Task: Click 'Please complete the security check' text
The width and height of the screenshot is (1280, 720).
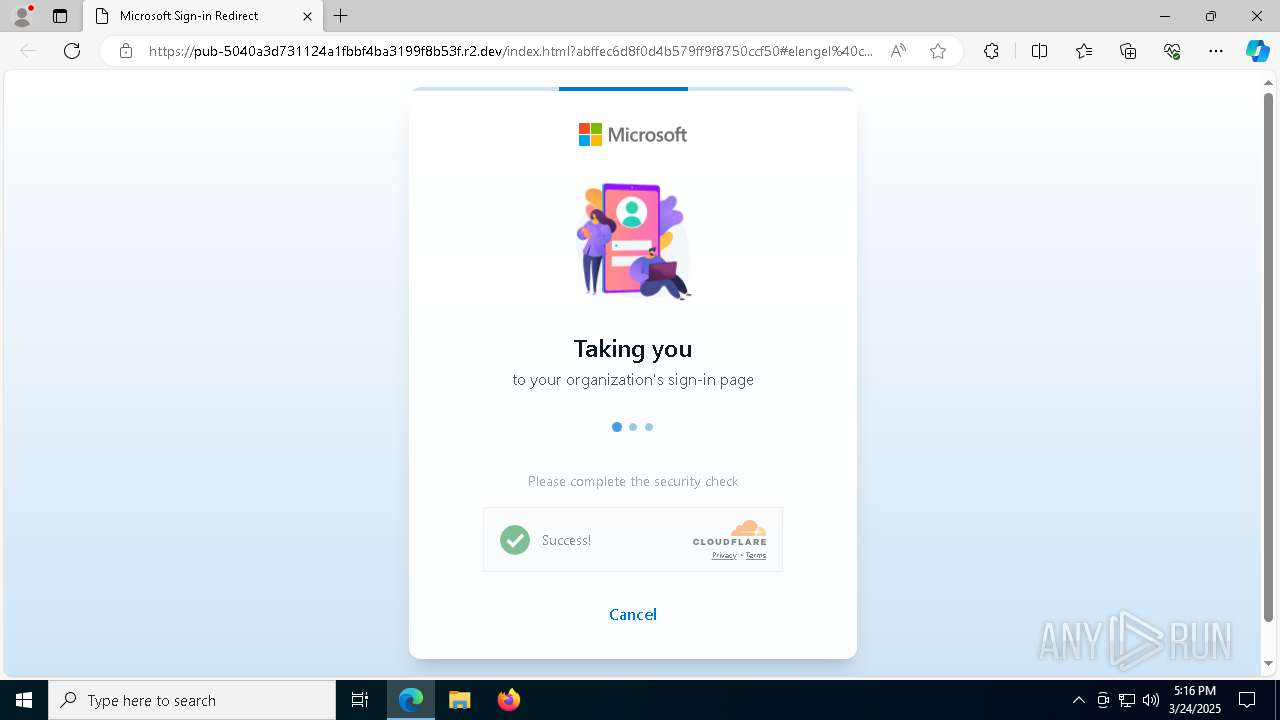Action: [633, 481]
